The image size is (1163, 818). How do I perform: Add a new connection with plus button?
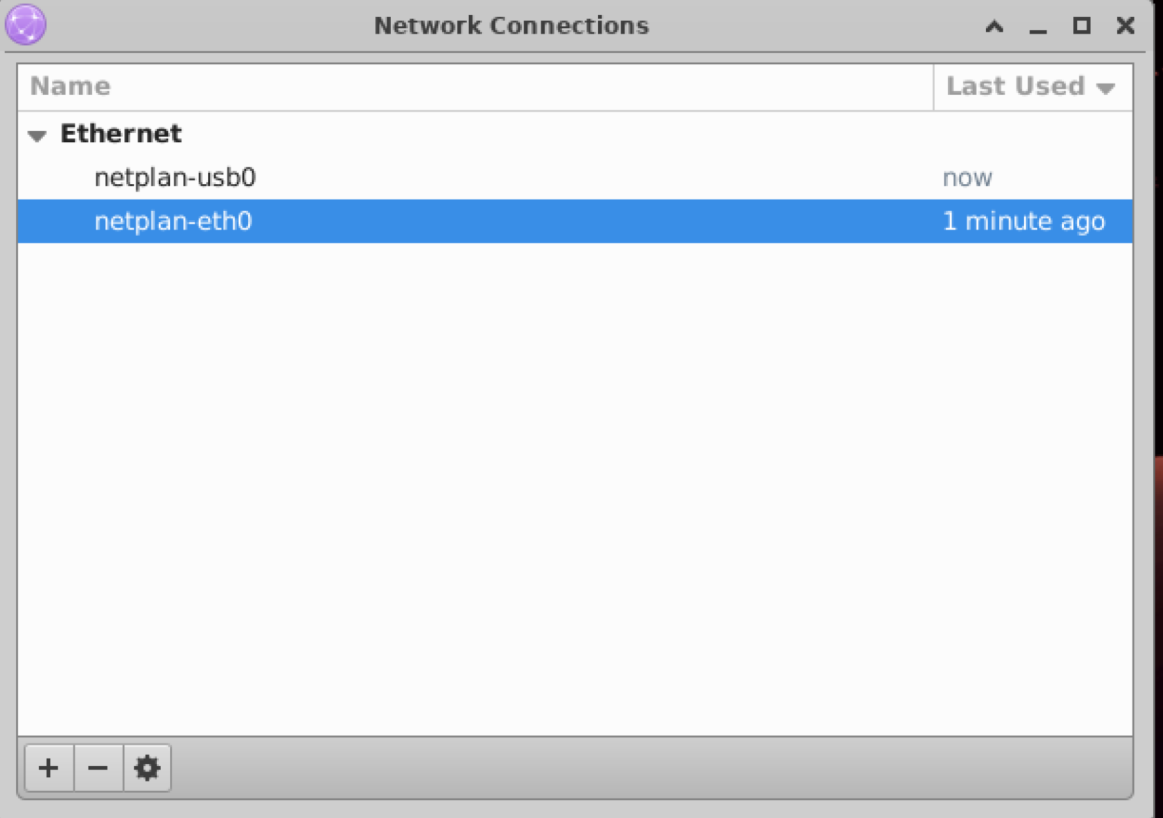click(x=49, y=768)
